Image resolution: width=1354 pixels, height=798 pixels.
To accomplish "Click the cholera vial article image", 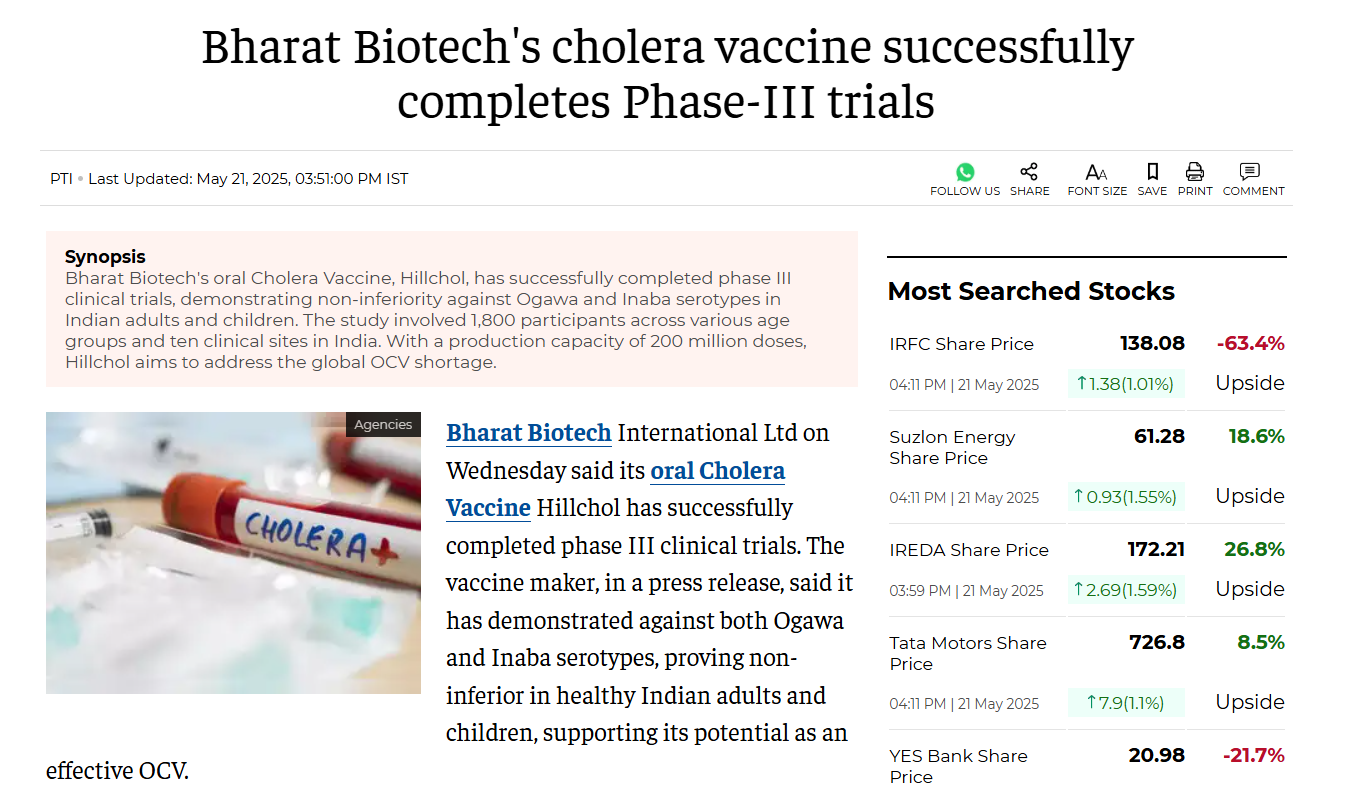I will click(233, 553).
